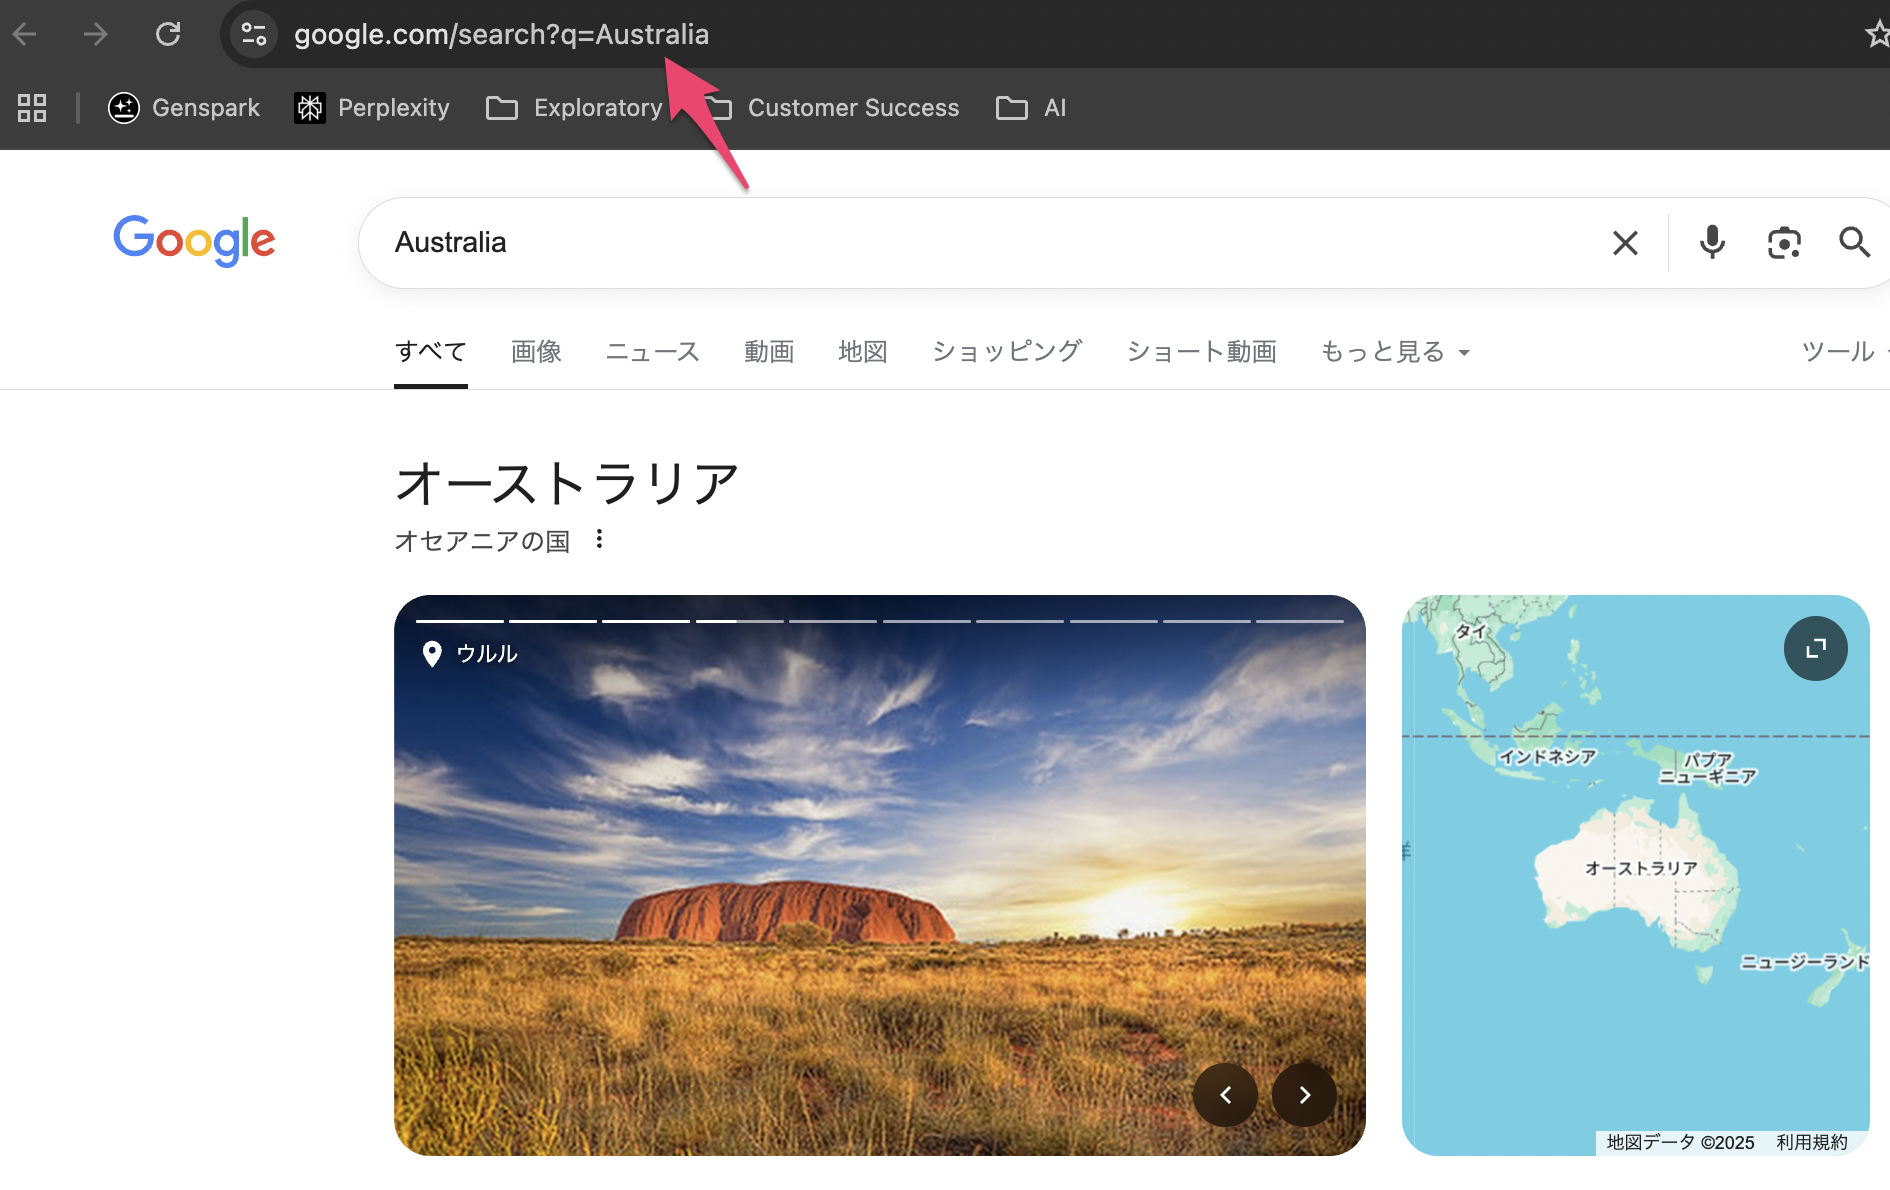Open the three-dot menu beside オセアニアの国
This screenshot has height=1190, width=1890.
tap(599, 539)
